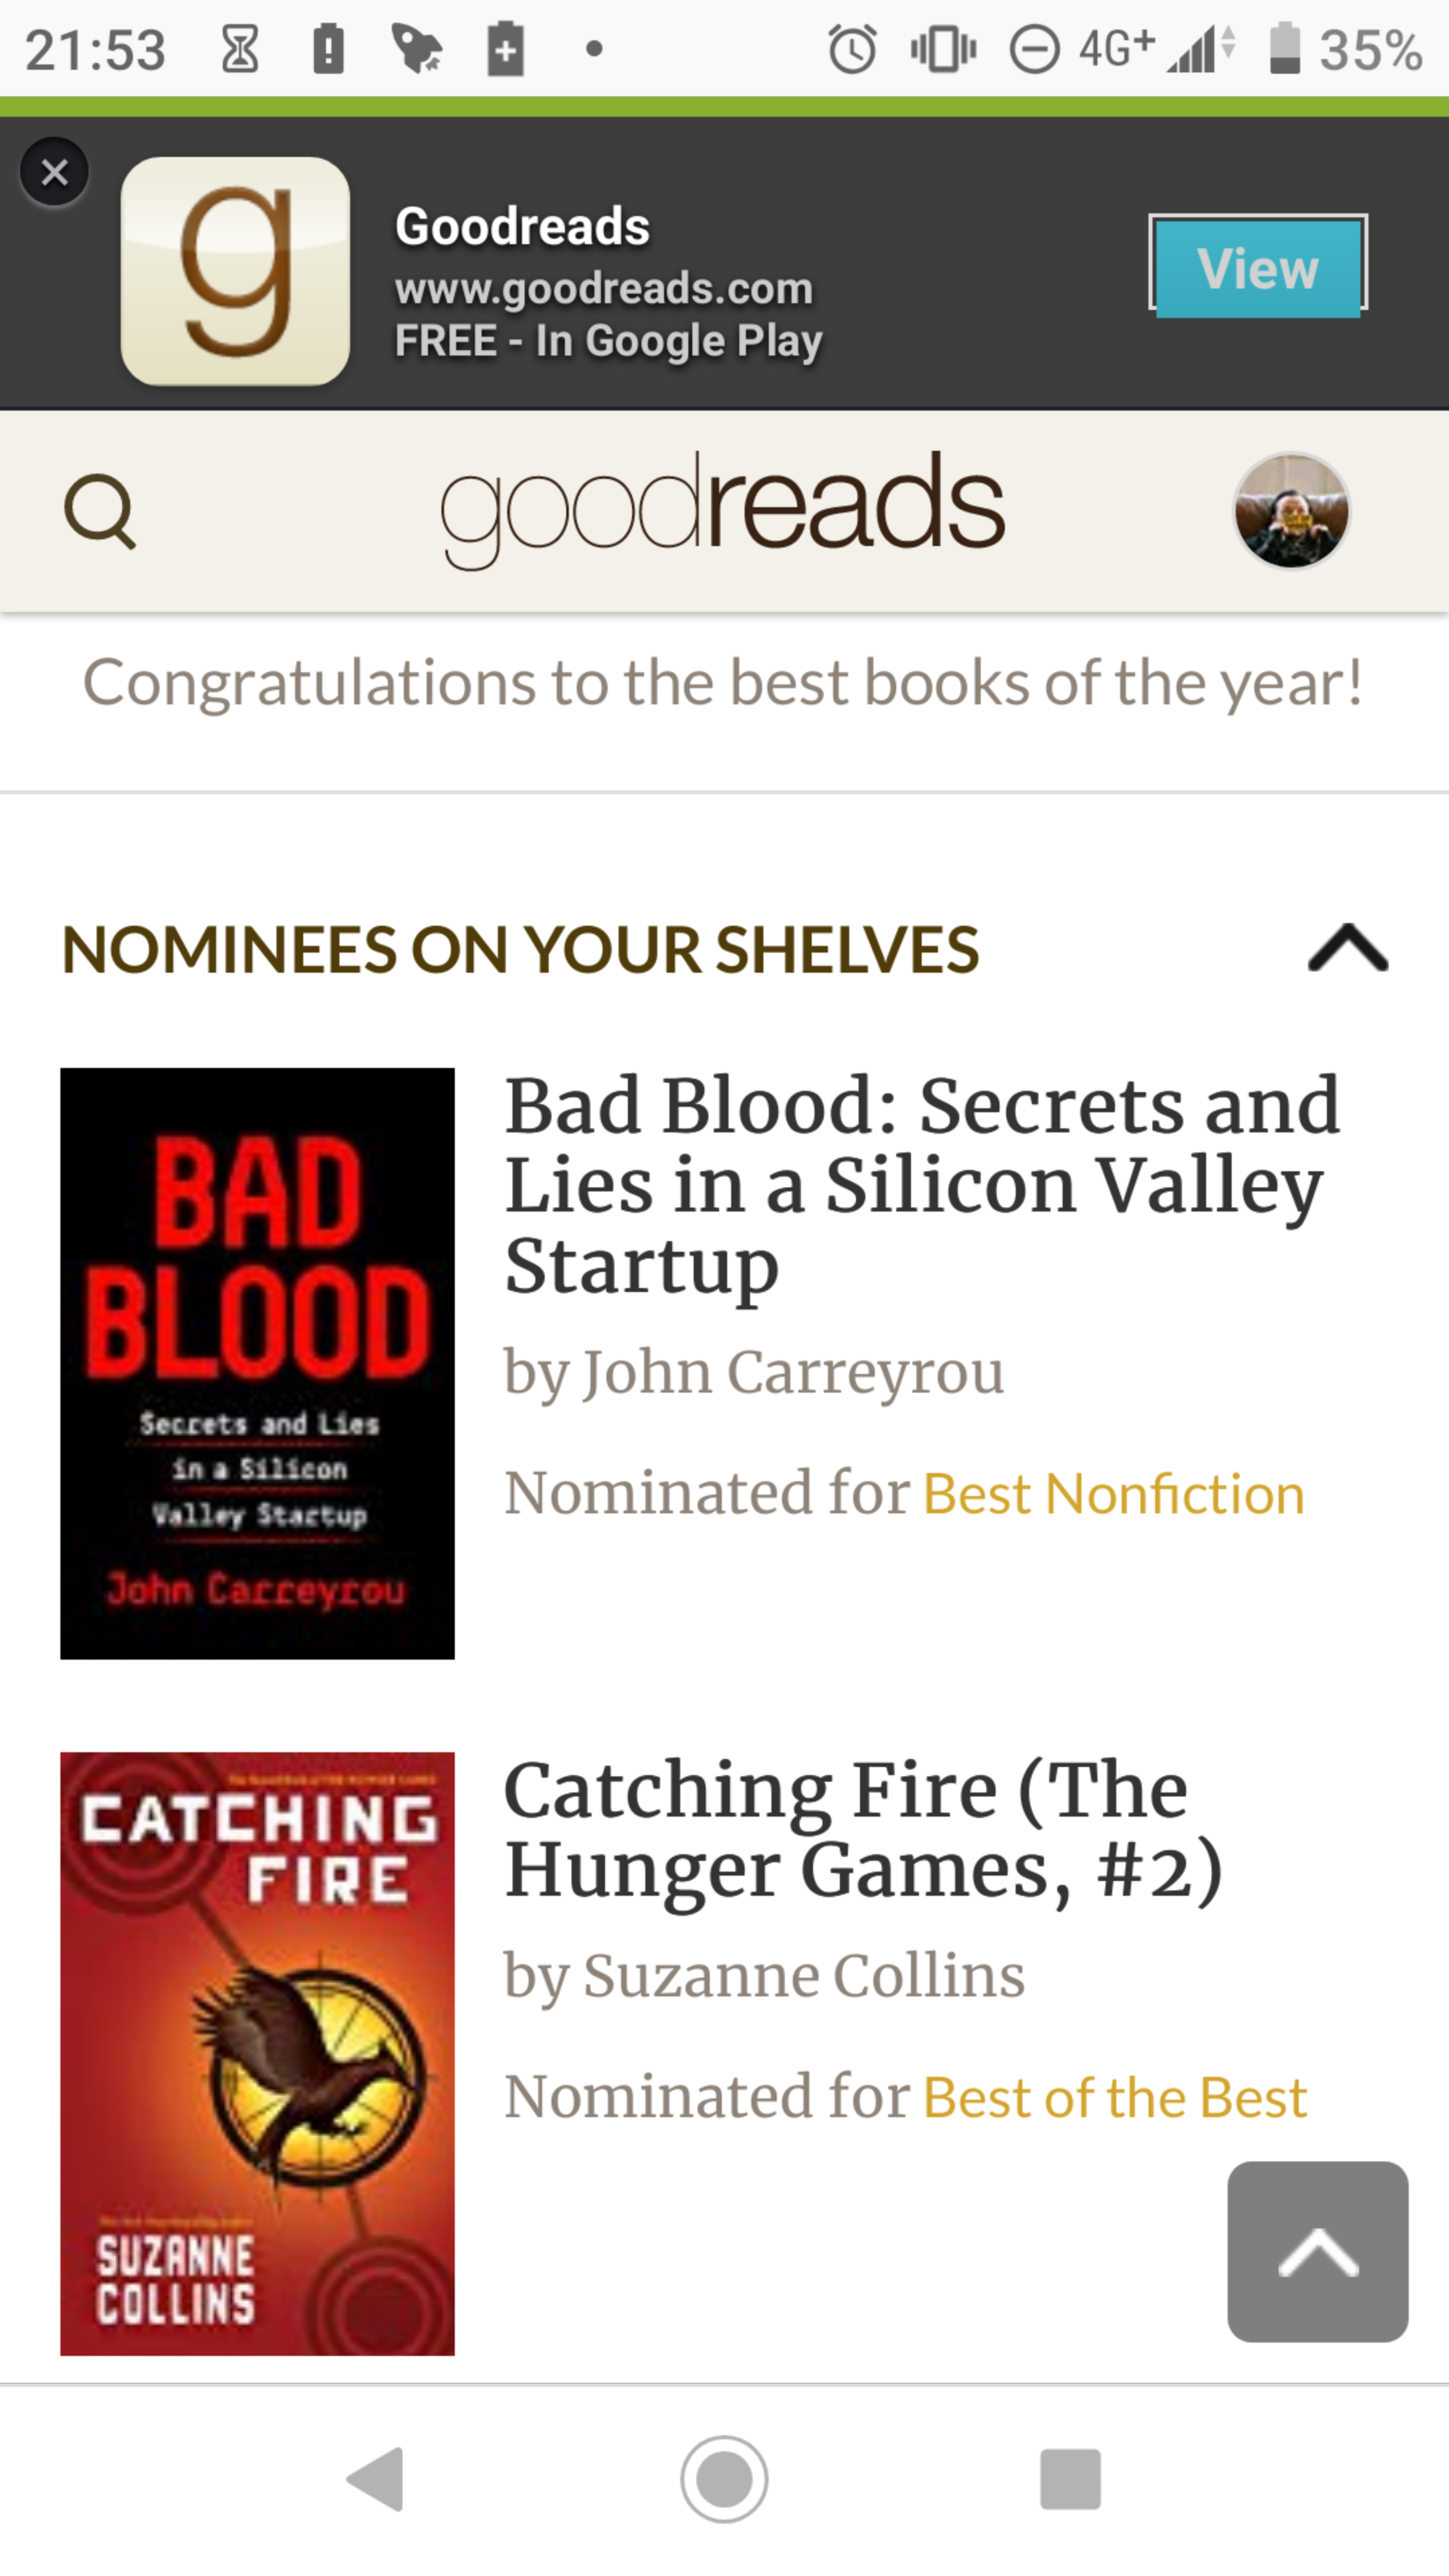Open Bad Blood book title link
This screenshot has width=1449, height=2576.
click(922, 1186)
